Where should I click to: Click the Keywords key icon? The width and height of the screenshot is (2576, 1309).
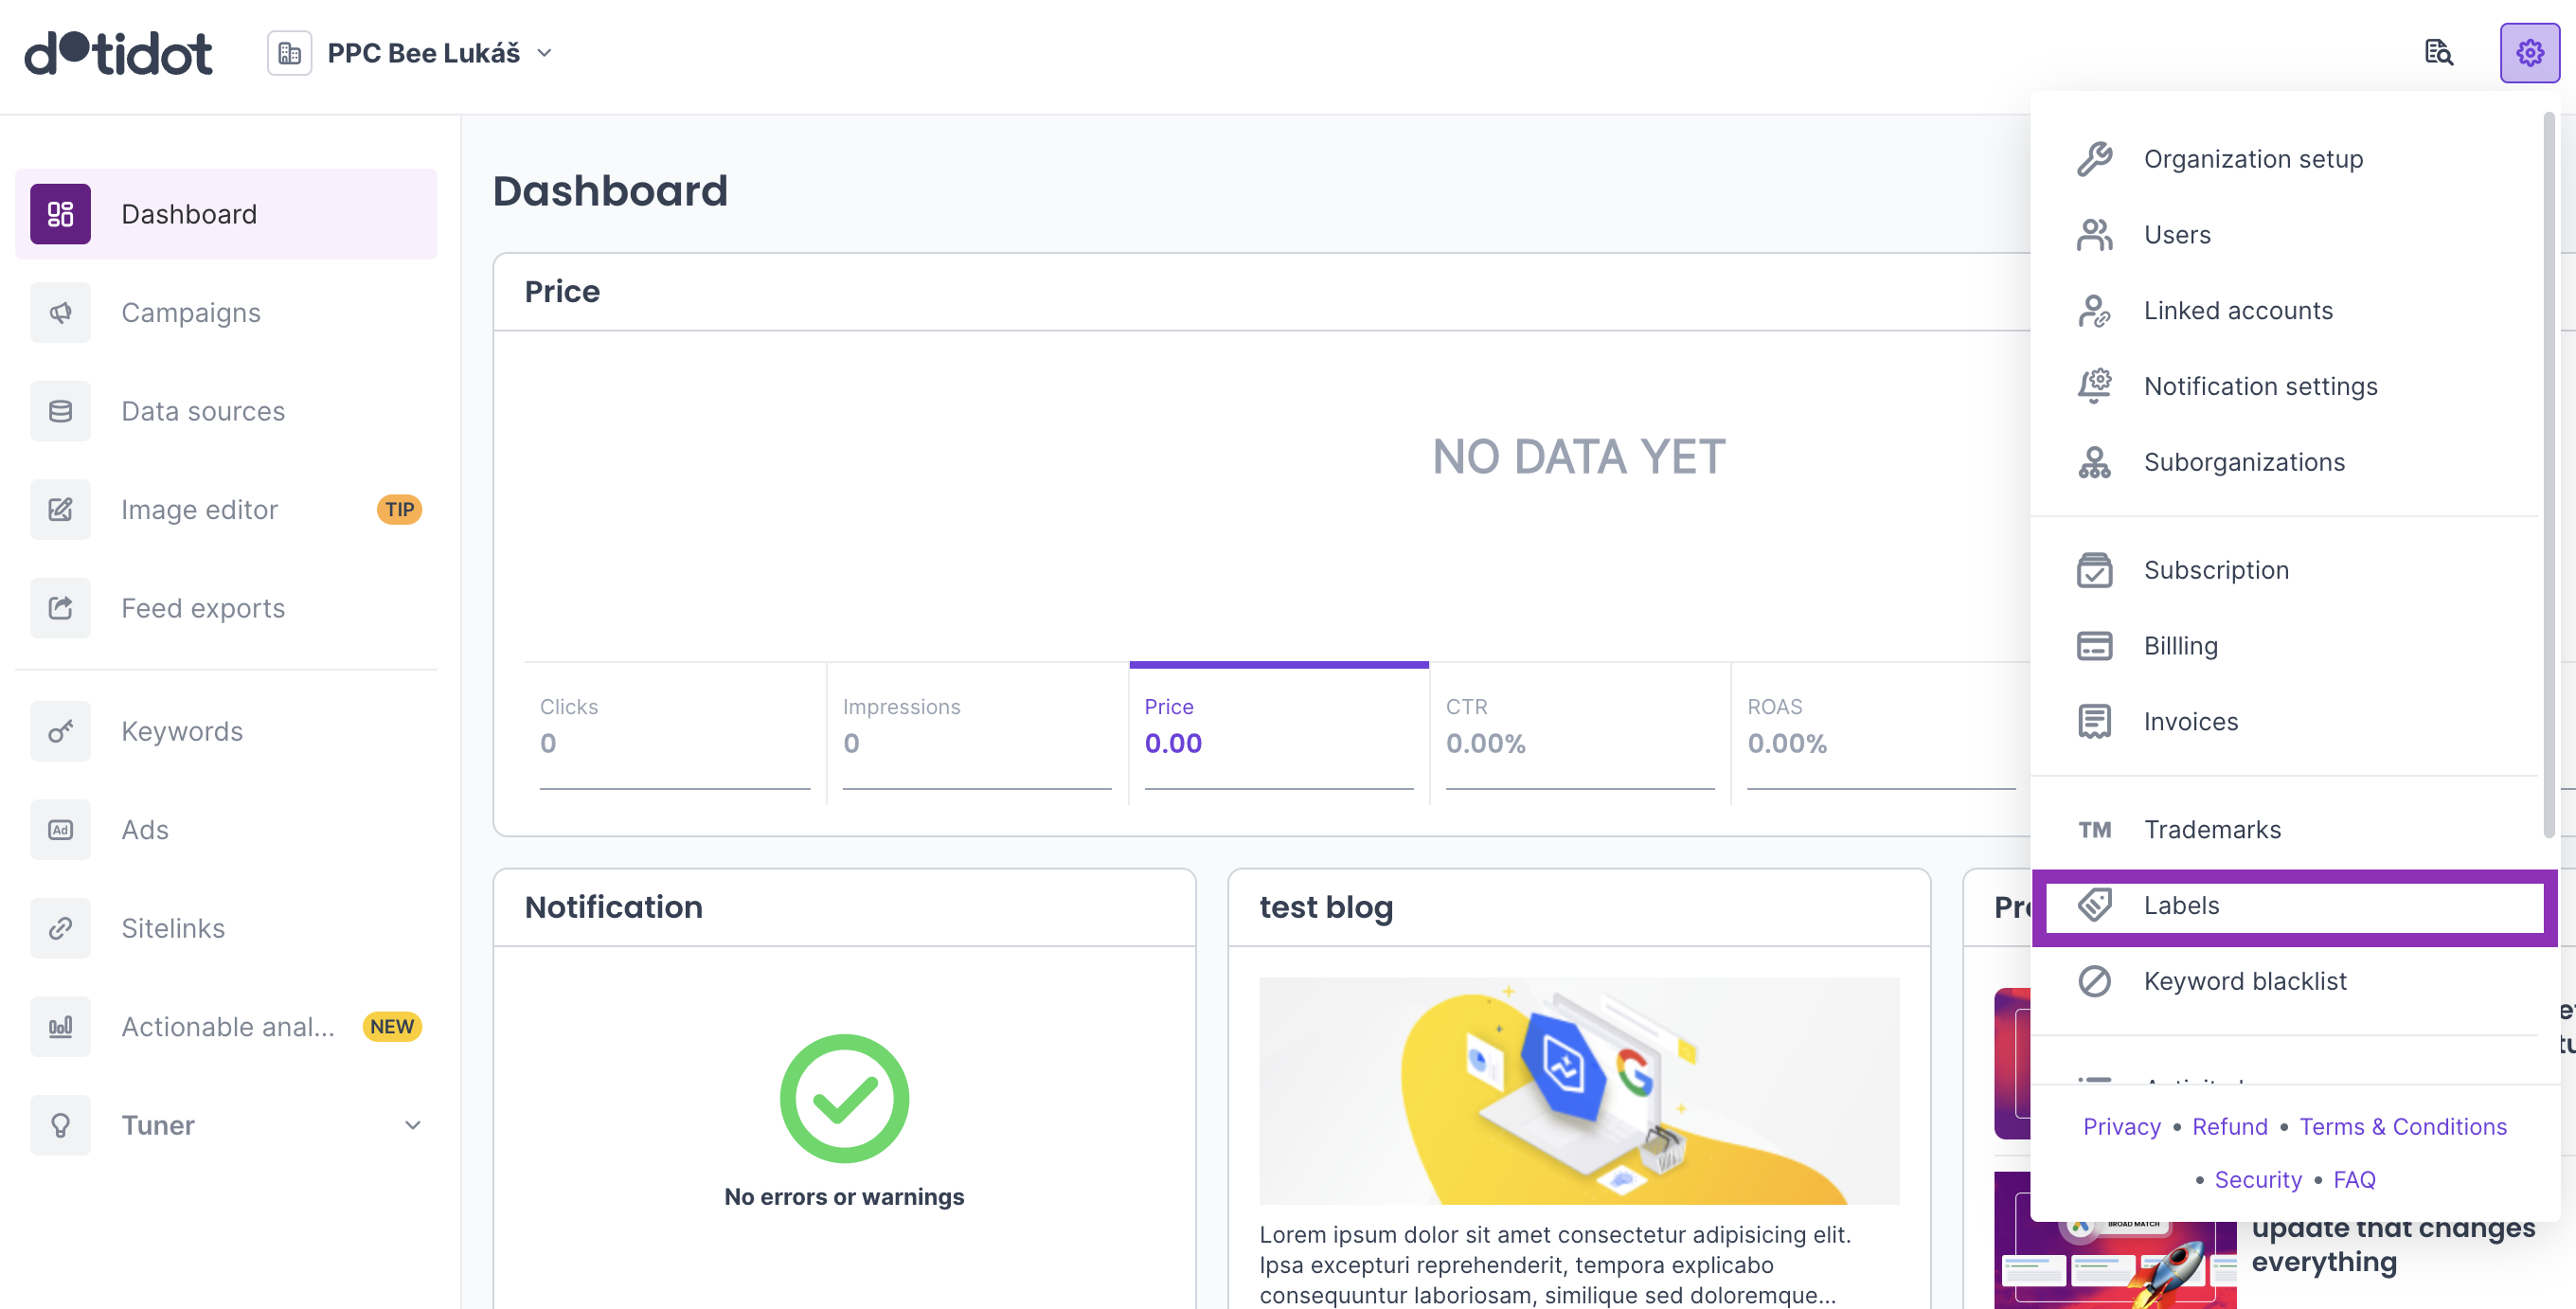click(x=60, y=731)
